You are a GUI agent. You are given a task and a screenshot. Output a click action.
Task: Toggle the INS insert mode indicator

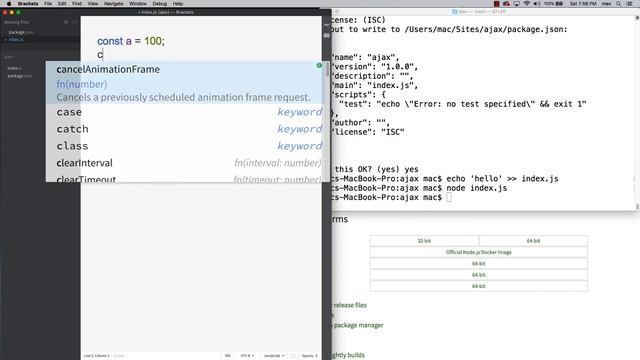coord(228,356)
